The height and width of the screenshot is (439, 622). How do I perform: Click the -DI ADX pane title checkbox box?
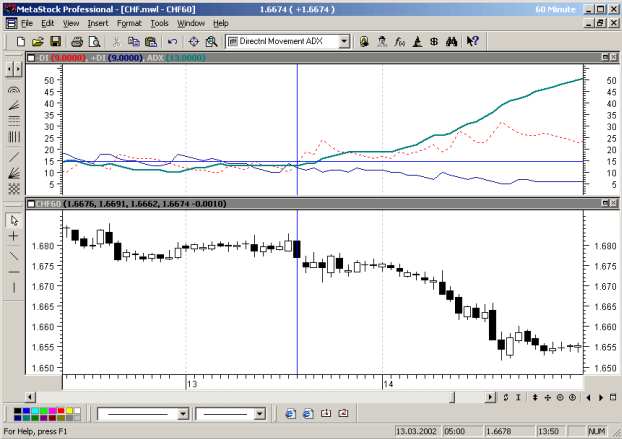31,58
